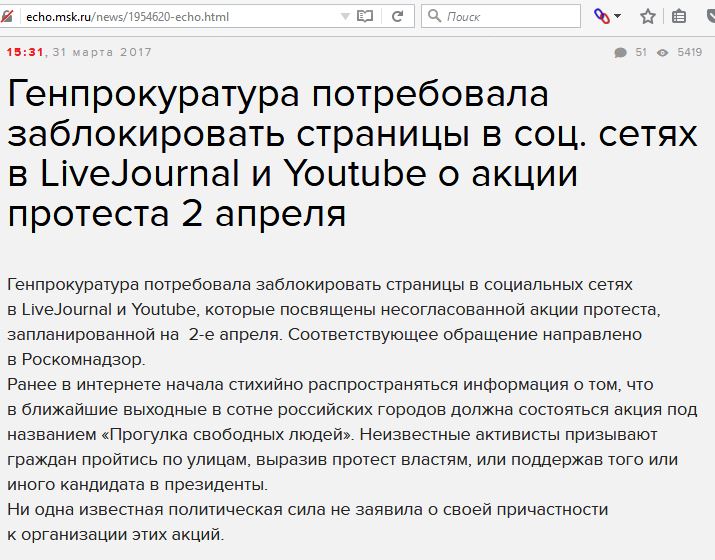Click the view count 5419
The image size is (715, 560).
(x=689, y=52)
